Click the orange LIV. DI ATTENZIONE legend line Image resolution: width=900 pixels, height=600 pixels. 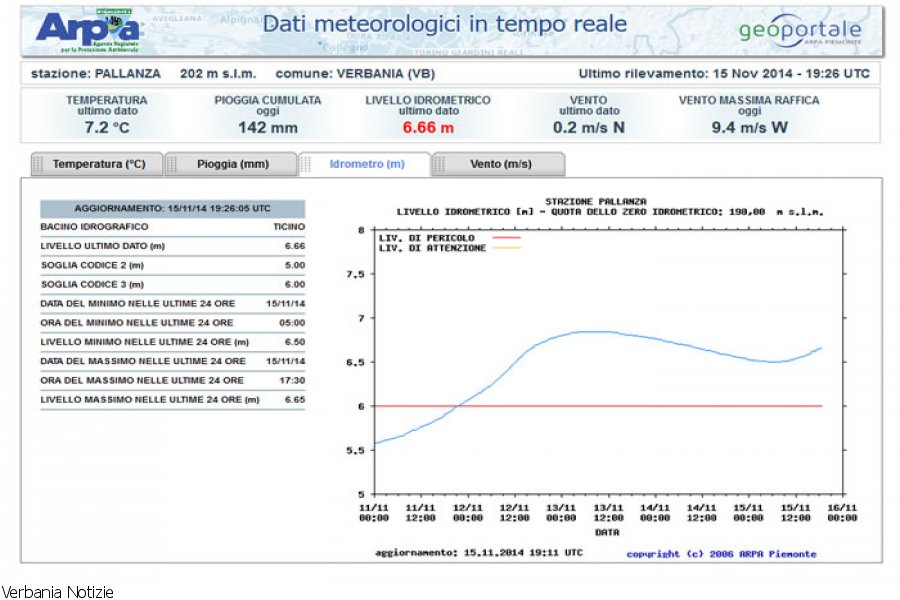point(507,248)
